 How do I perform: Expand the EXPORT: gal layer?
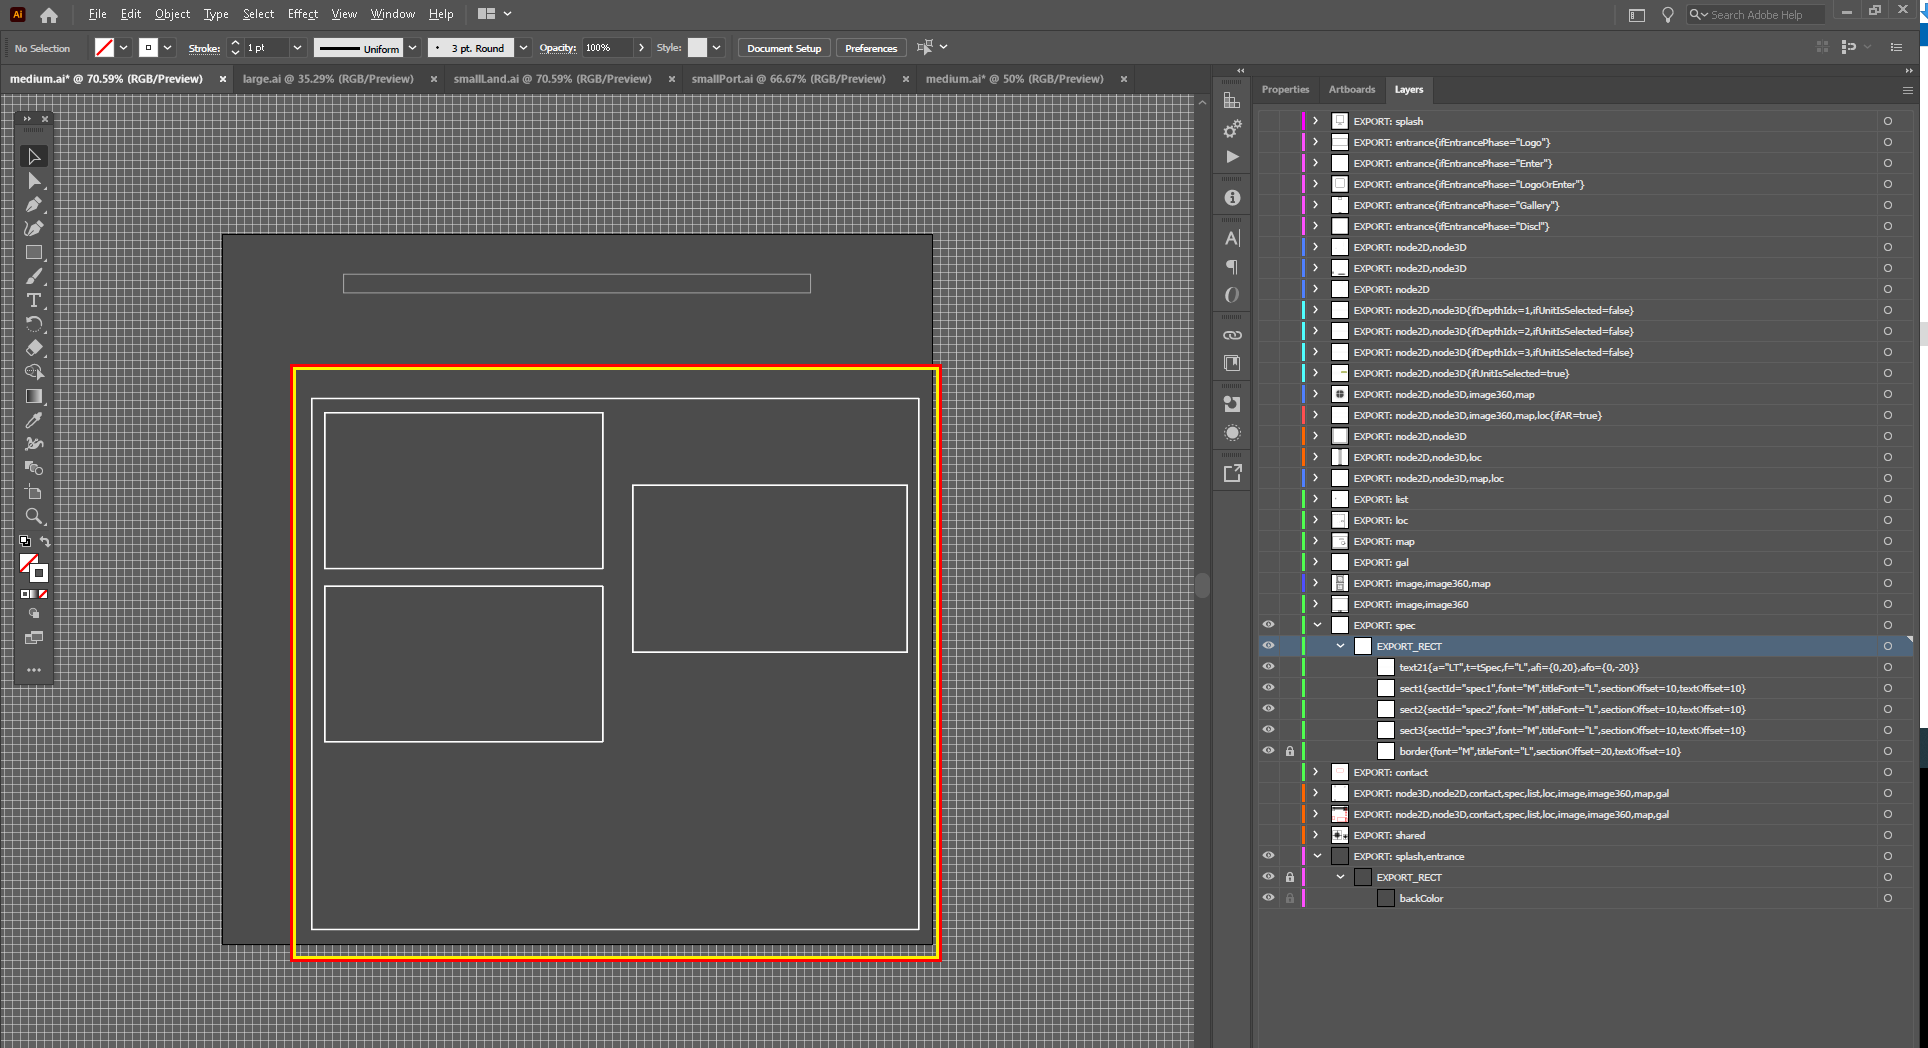pos(1316,562)
